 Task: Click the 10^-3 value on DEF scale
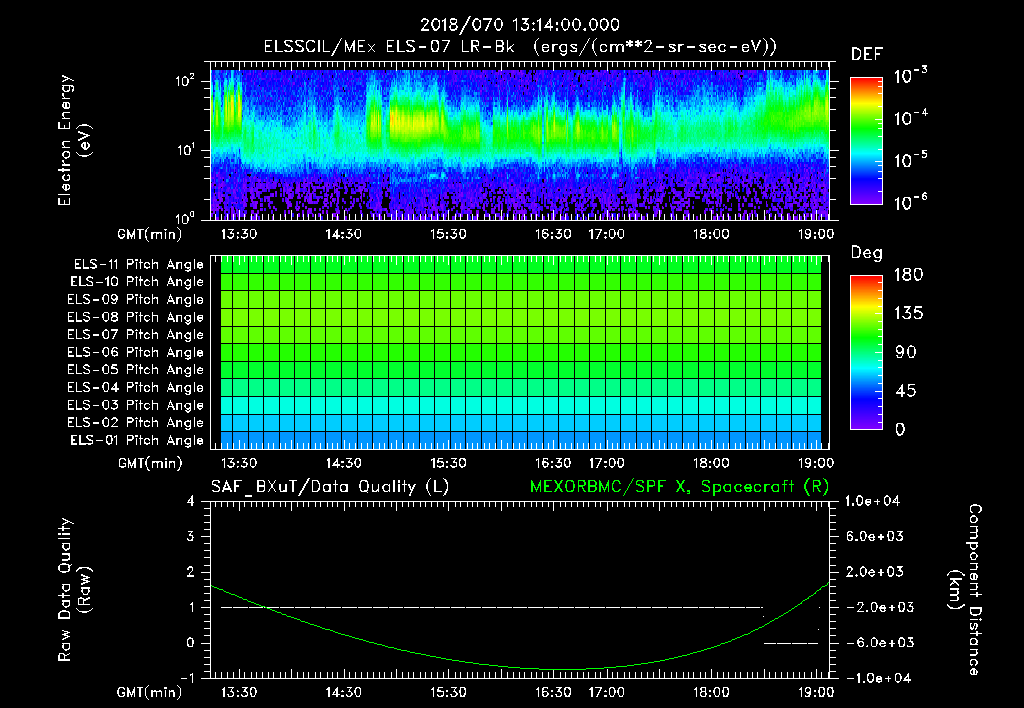pyautogui.click(x=910, y=76)
